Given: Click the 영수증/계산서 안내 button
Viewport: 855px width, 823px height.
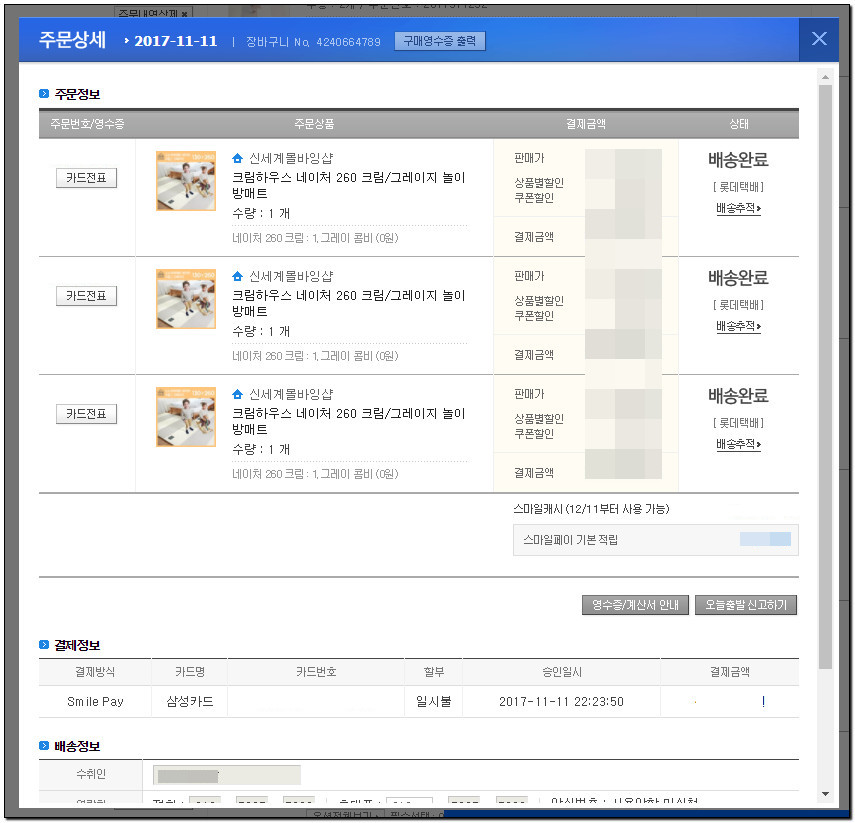Looking at the screenshot, I should click(635, 605).
